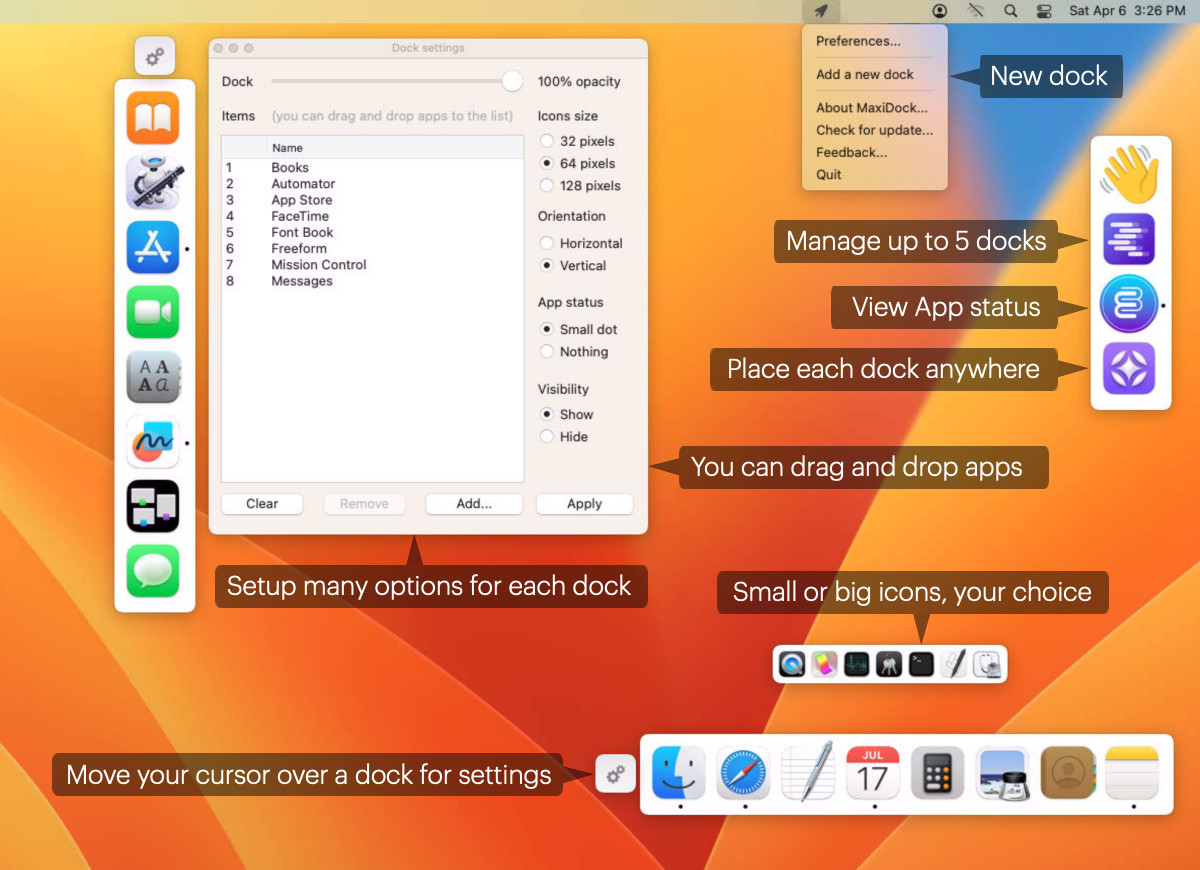Click the Add... button
This screenshot has width=1200, height=870.
[474, 504]
